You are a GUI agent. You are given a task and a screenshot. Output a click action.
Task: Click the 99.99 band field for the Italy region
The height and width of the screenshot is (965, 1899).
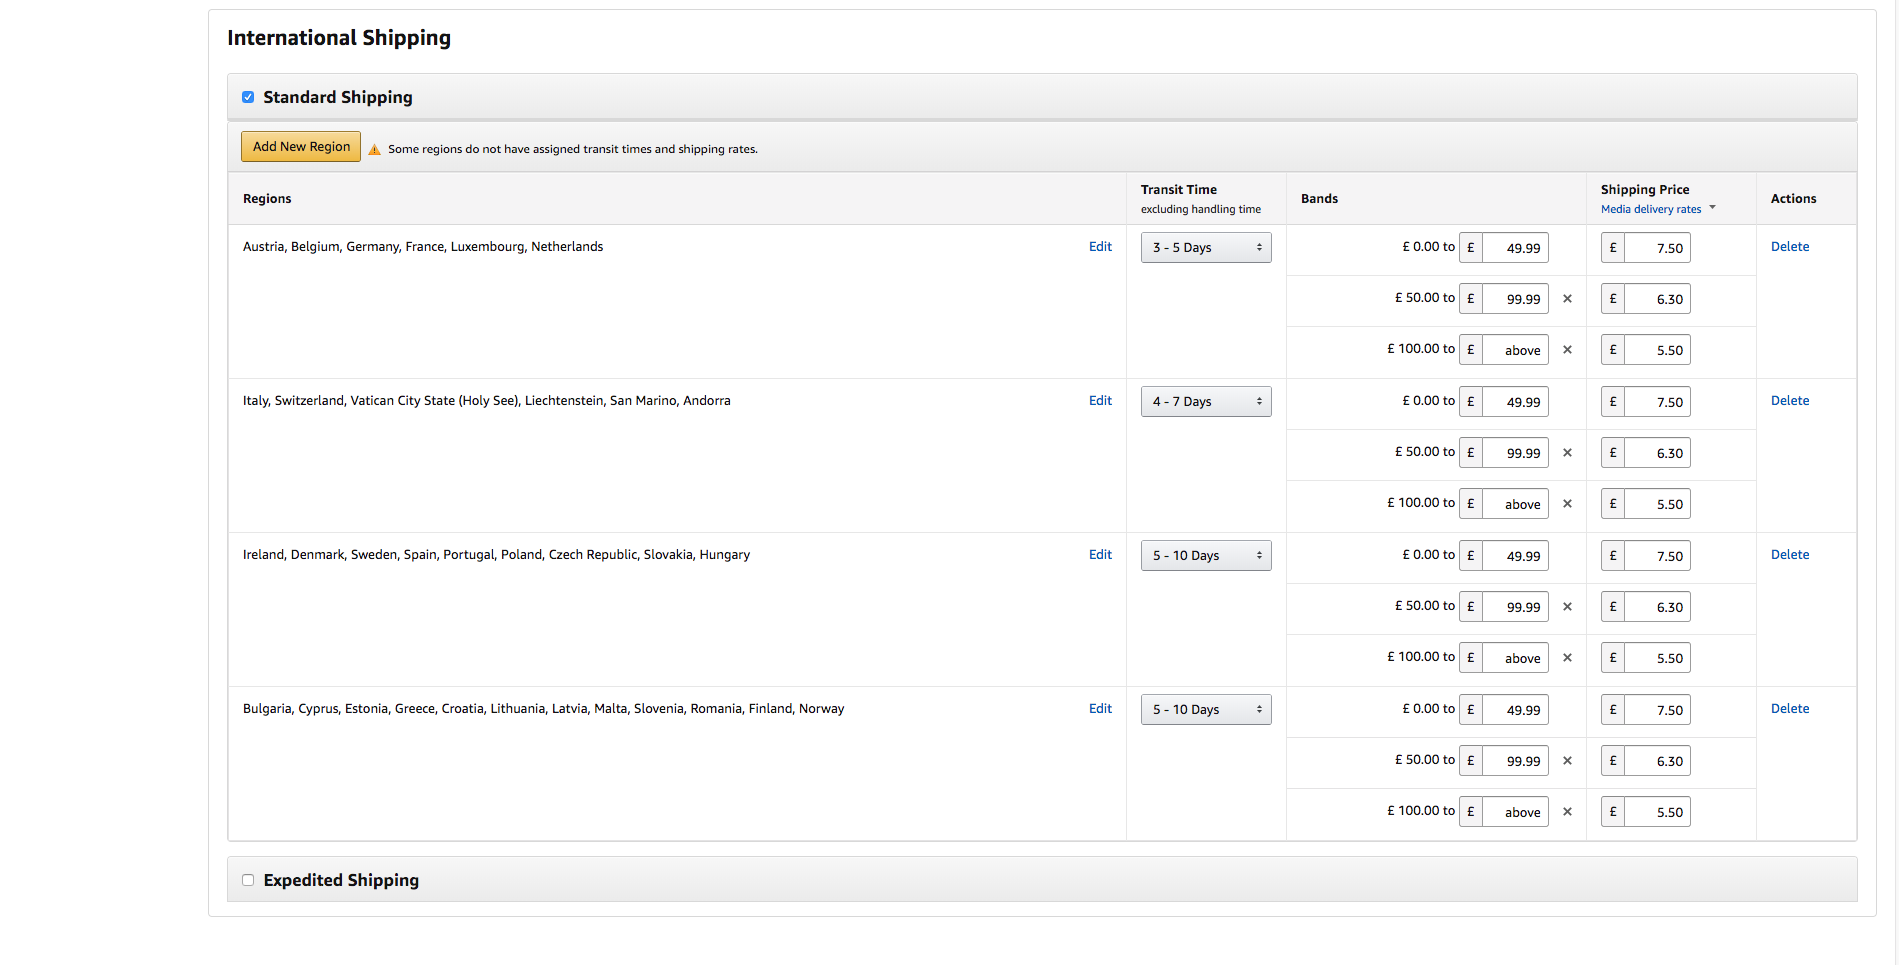(x=1515, y=453)
